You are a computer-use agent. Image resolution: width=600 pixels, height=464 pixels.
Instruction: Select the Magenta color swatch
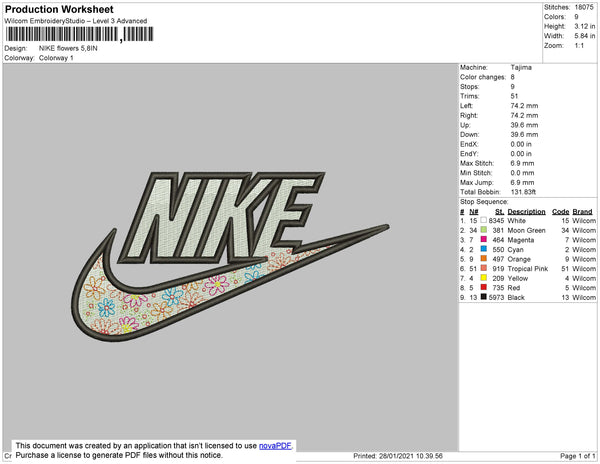(x=484, y=239)
